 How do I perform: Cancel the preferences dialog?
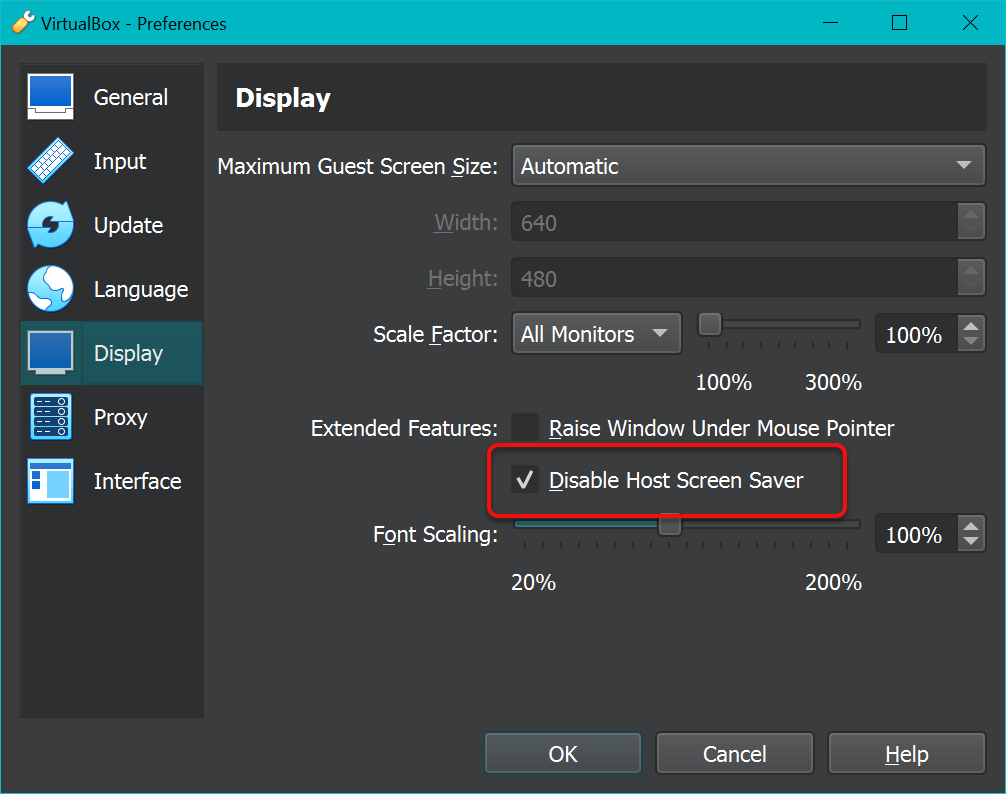734,754
